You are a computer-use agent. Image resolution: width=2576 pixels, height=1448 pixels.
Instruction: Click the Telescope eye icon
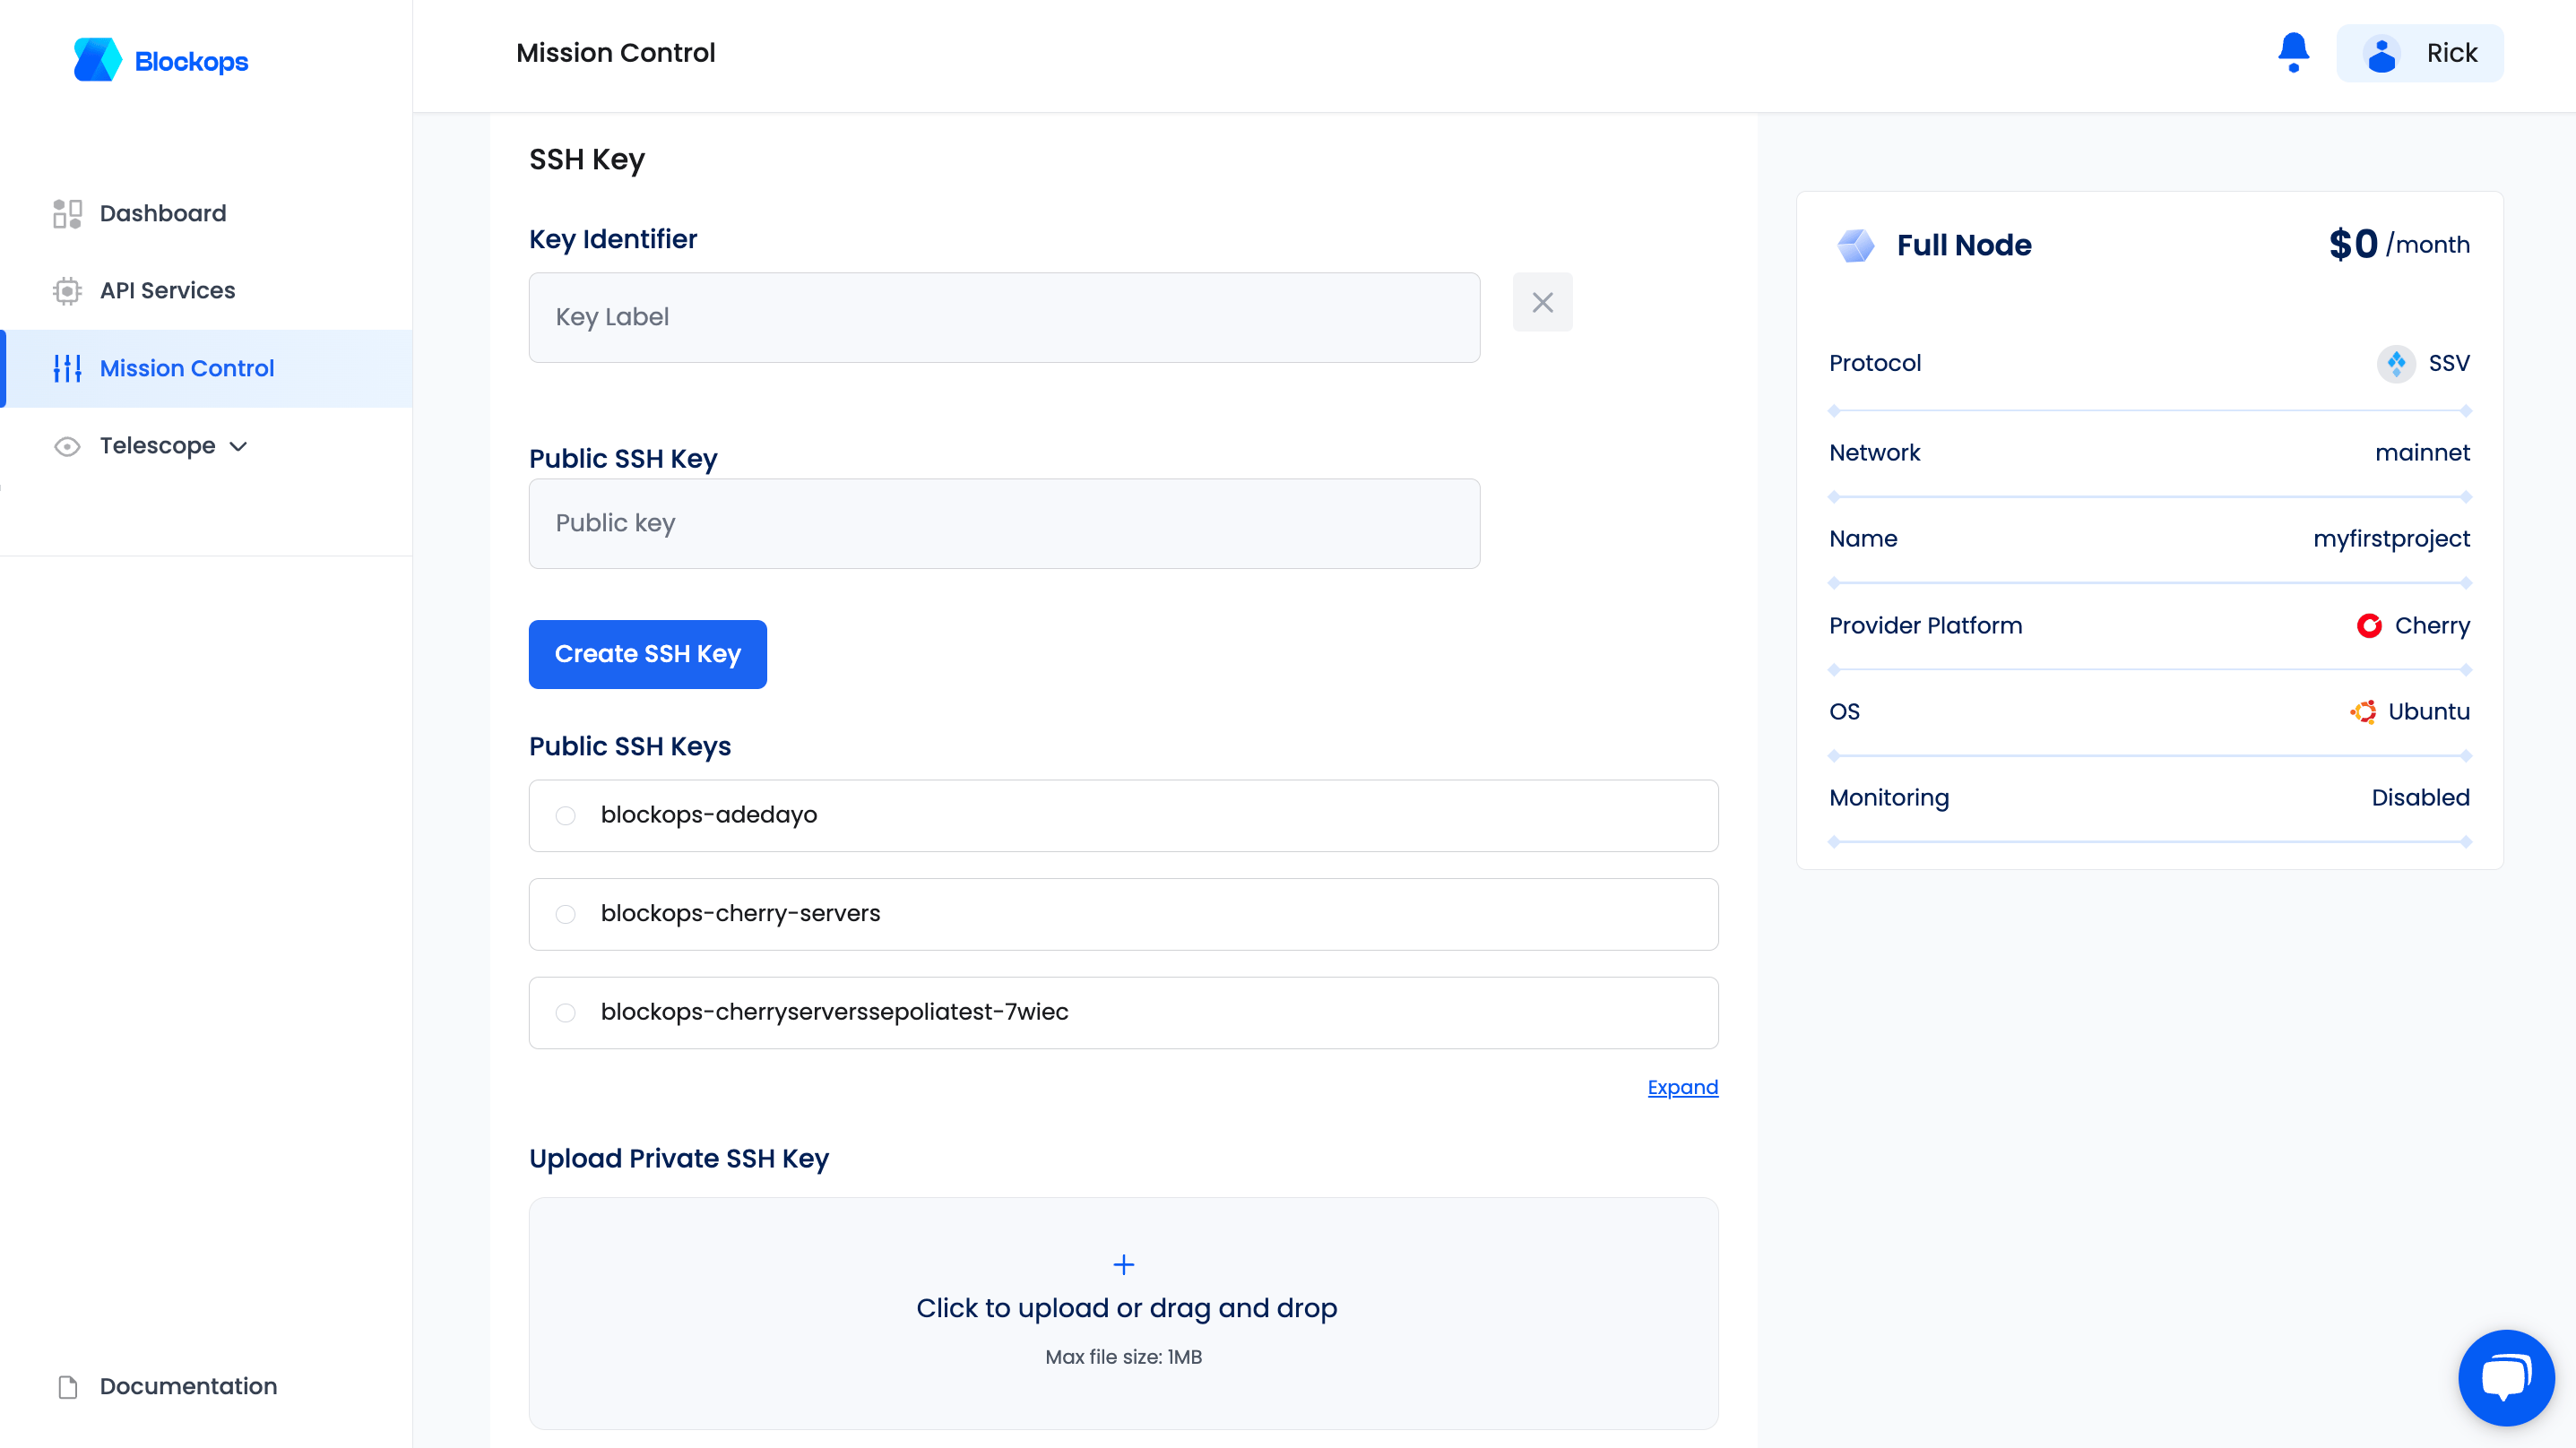(67, 446)
